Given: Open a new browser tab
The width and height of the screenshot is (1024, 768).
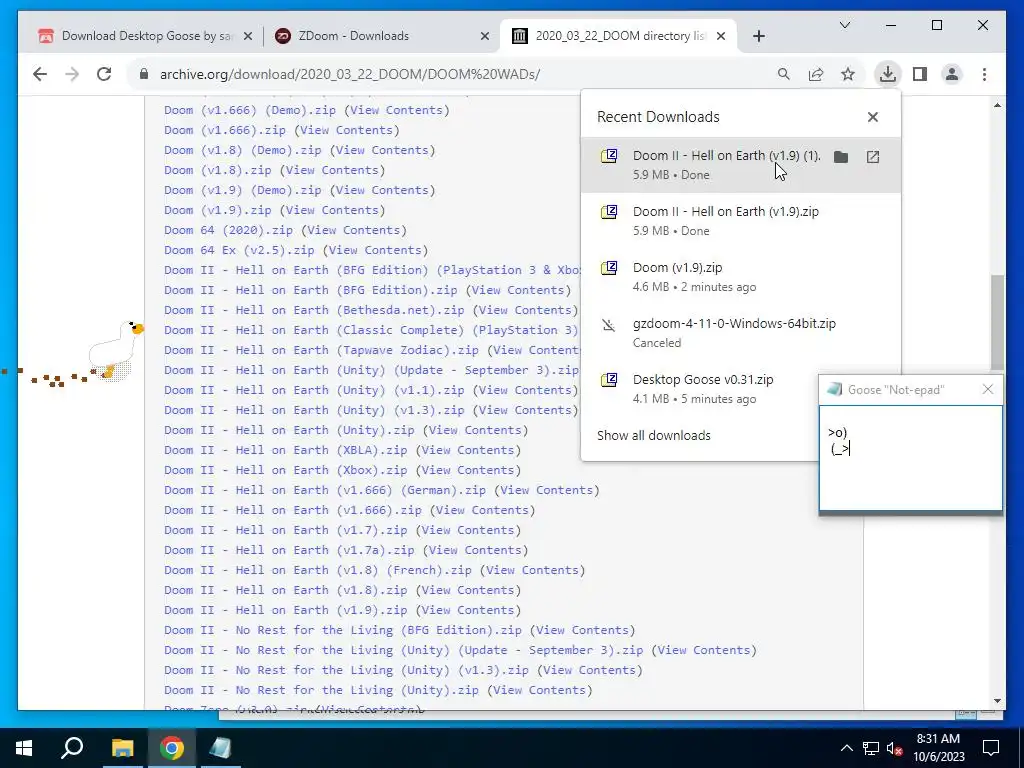Looking at the screenshot, I should pyautogui.click(x=759, y=36).
